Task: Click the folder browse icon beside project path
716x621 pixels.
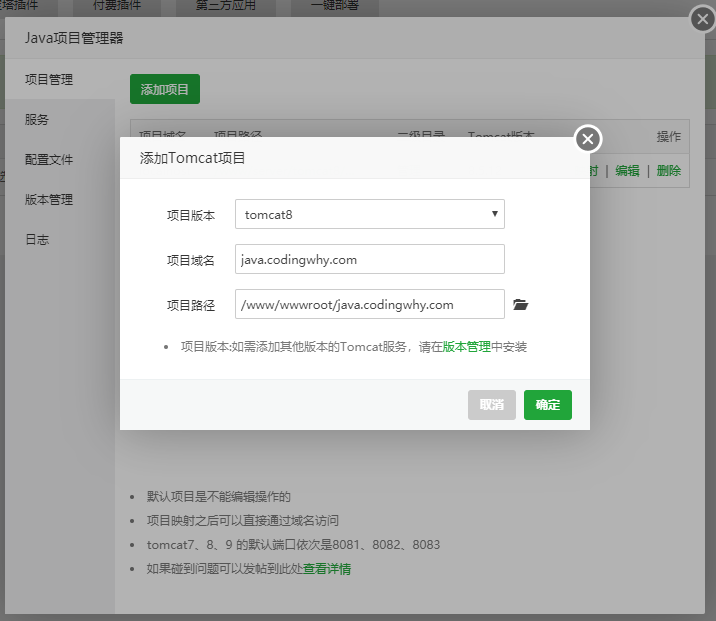Action: pos(520,305)
